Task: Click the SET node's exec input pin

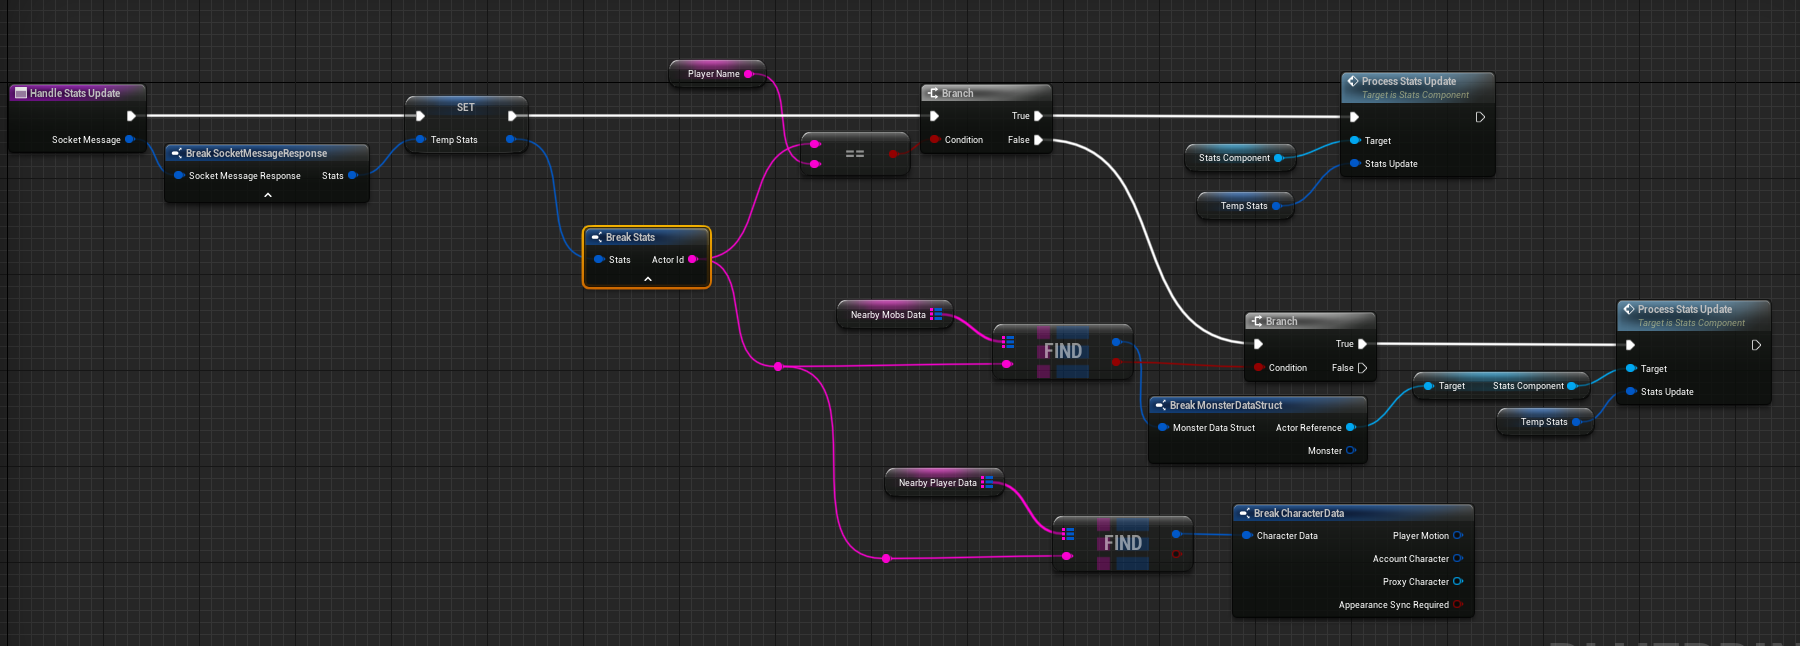Action: click(420, 116)
